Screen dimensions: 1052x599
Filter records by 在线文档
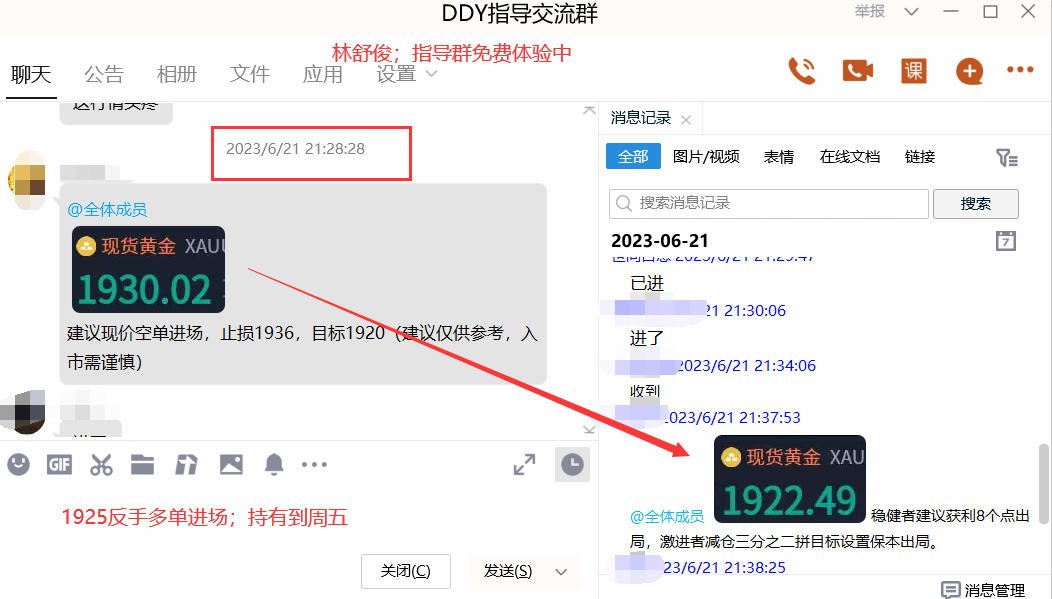click(x=849, y=156)
